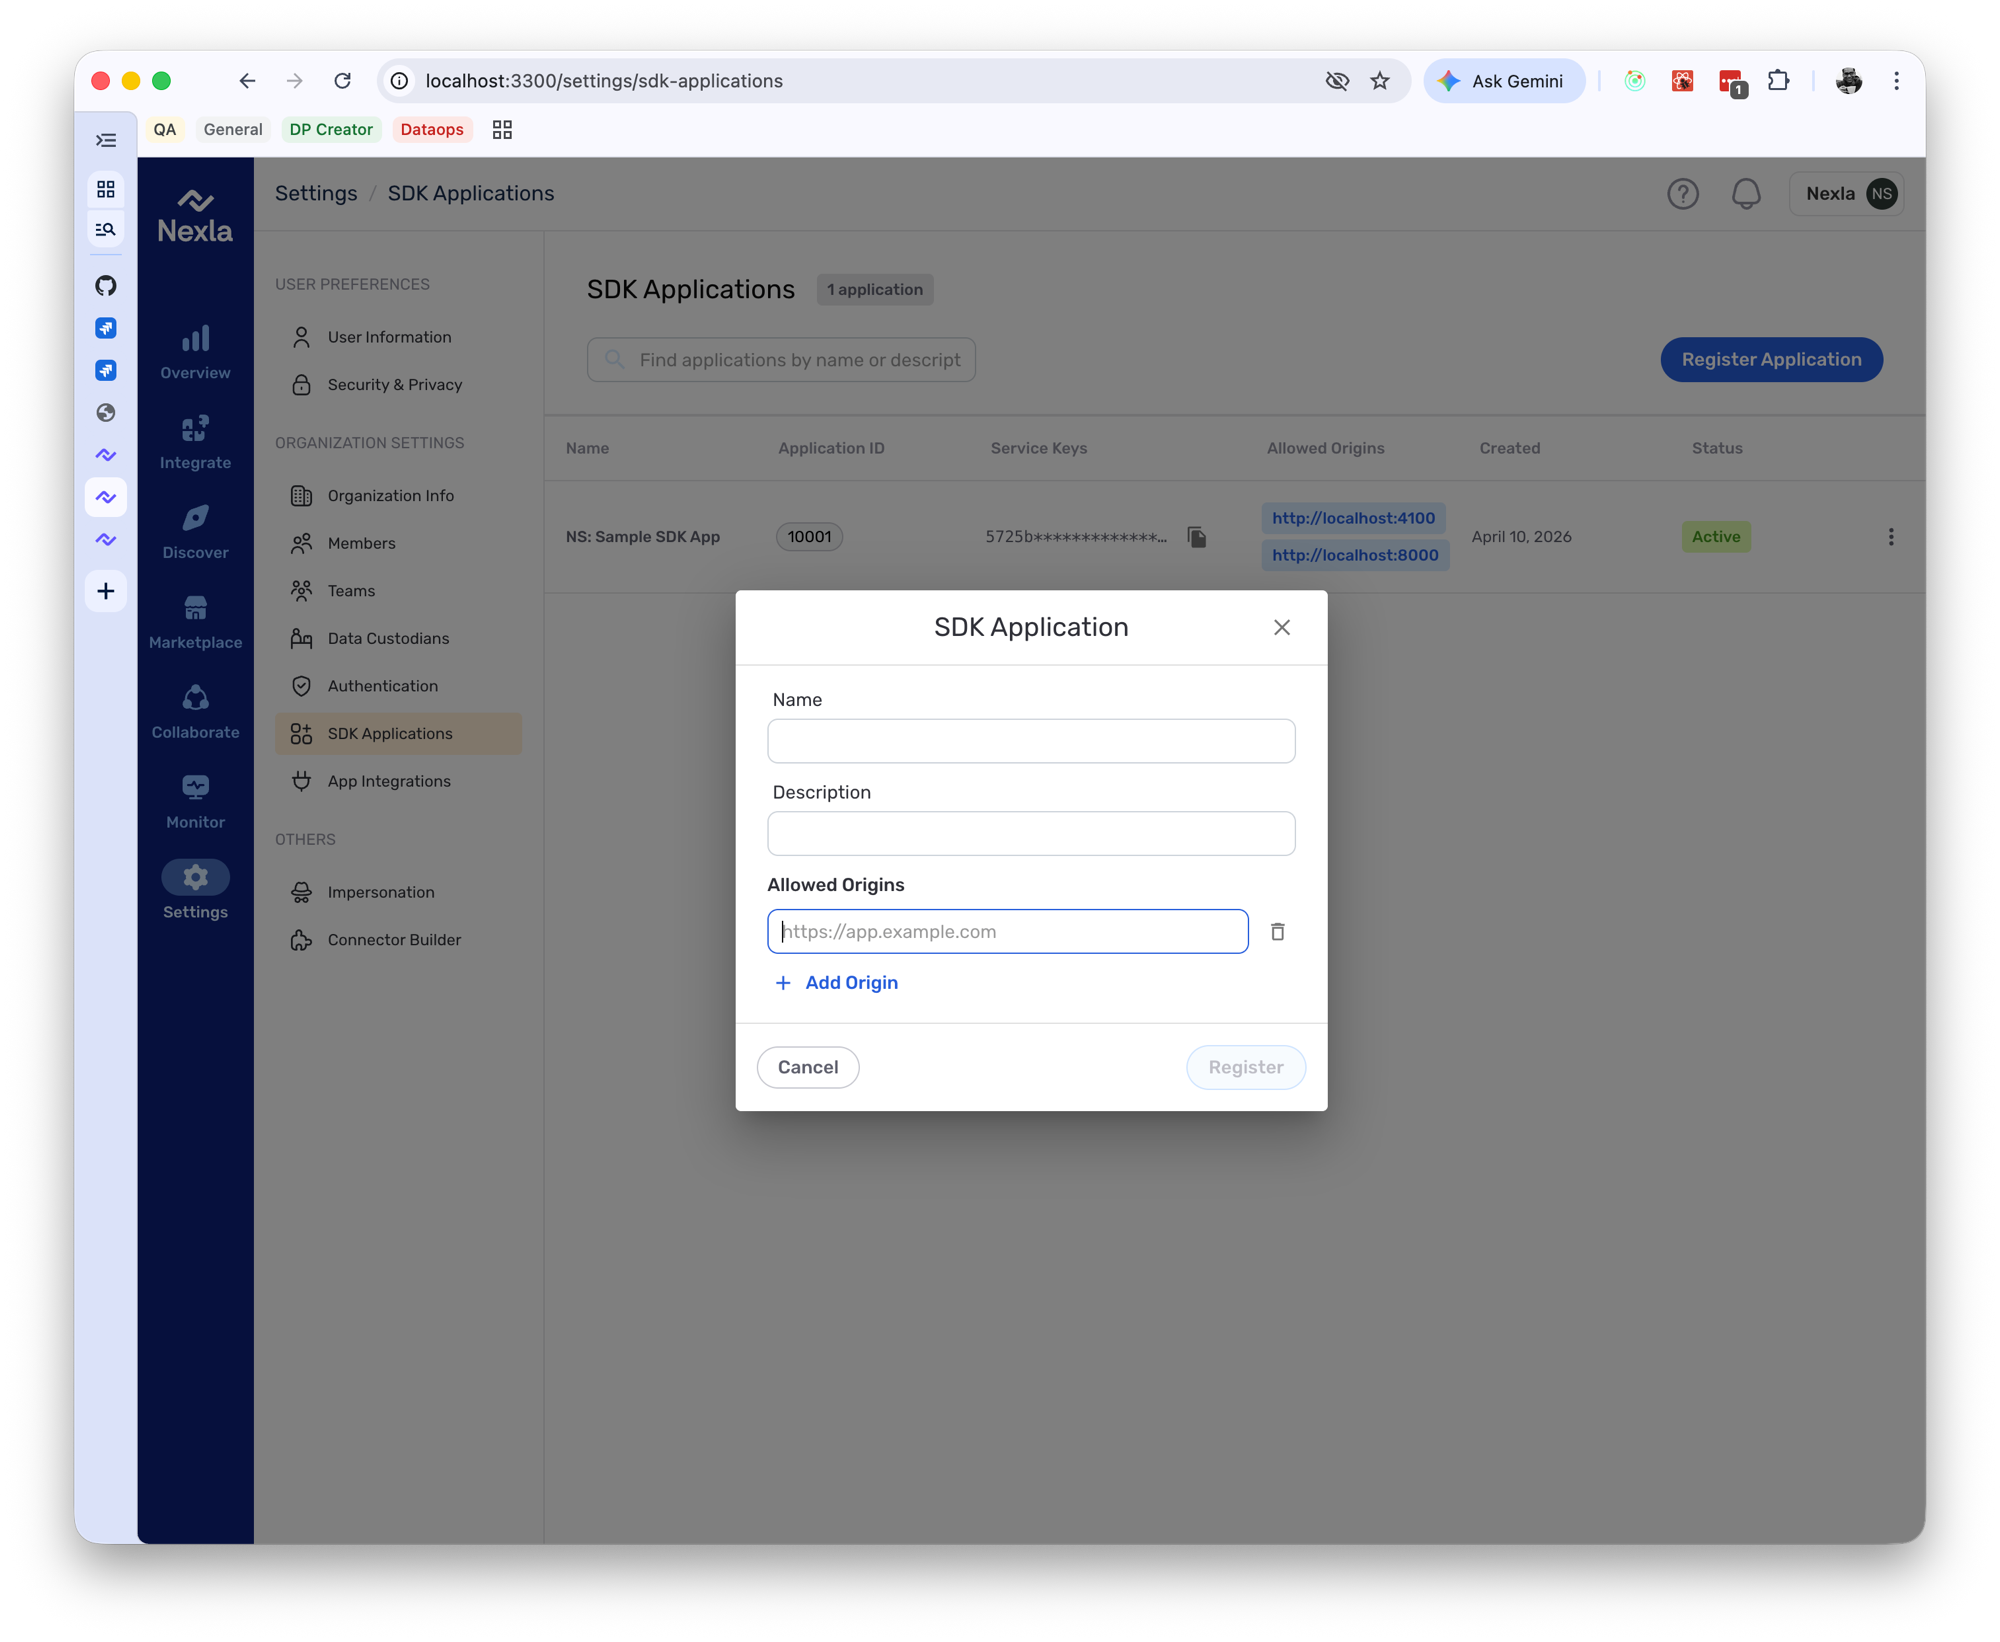Open the row actions menu for the SDK app
The image size is (2000, 1642).
(x=1891, y=537)
